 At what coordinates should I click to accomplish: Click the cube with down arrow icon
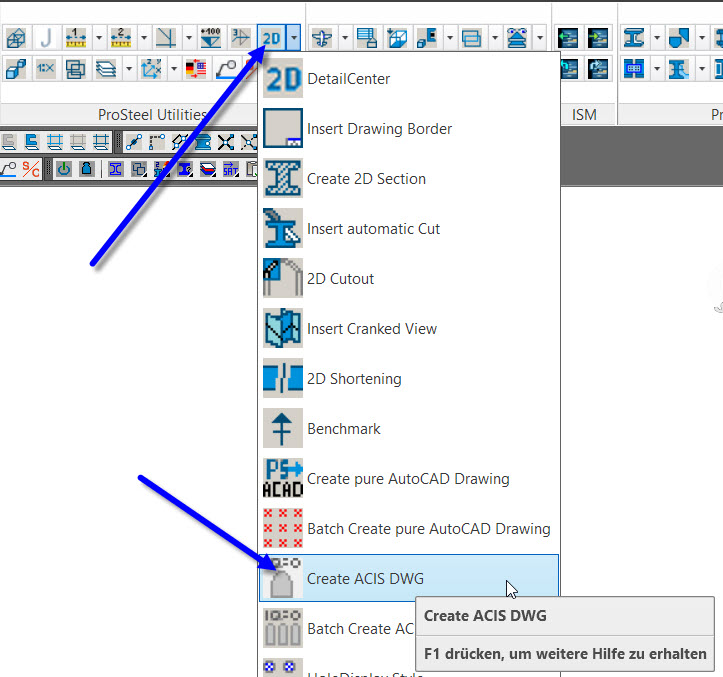(397, 37)
